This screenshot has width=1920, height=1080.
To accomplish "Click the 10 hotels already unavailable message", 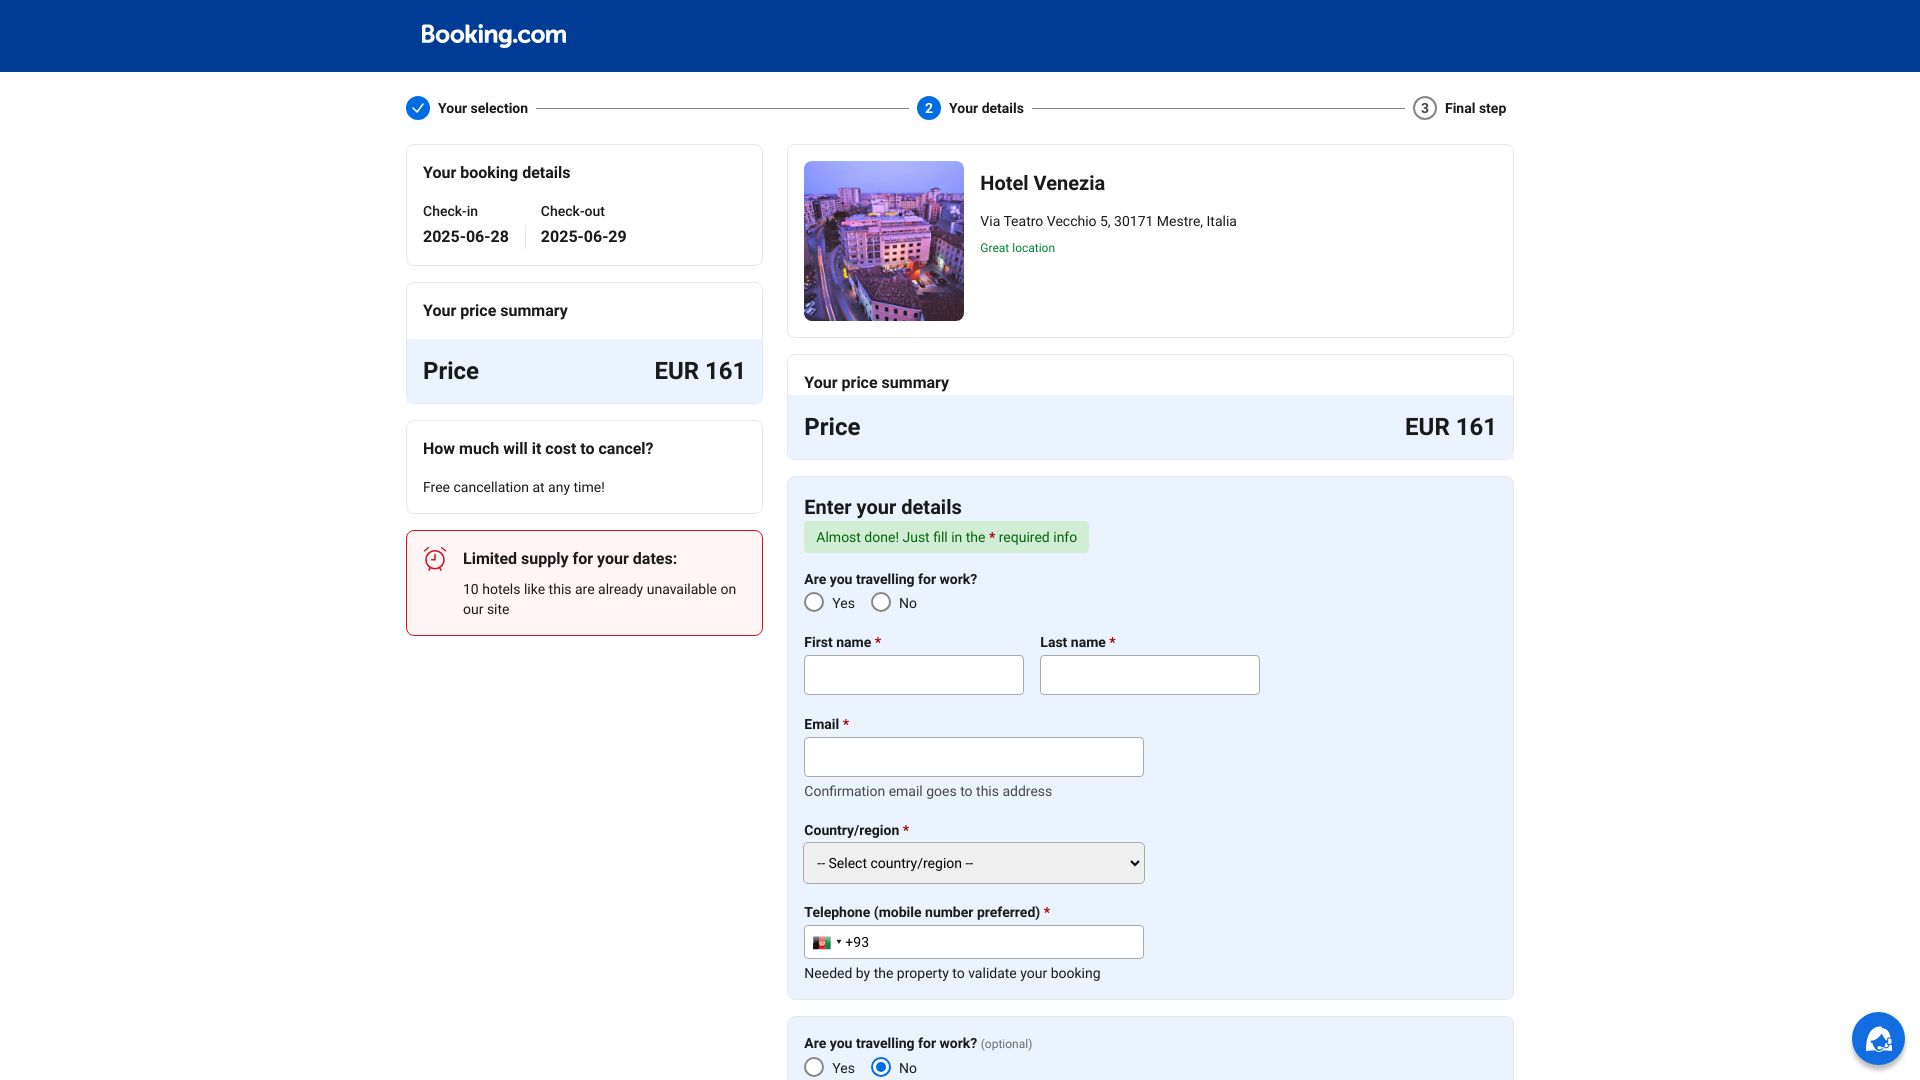I will pyautogui.click(x=600, y=599).
